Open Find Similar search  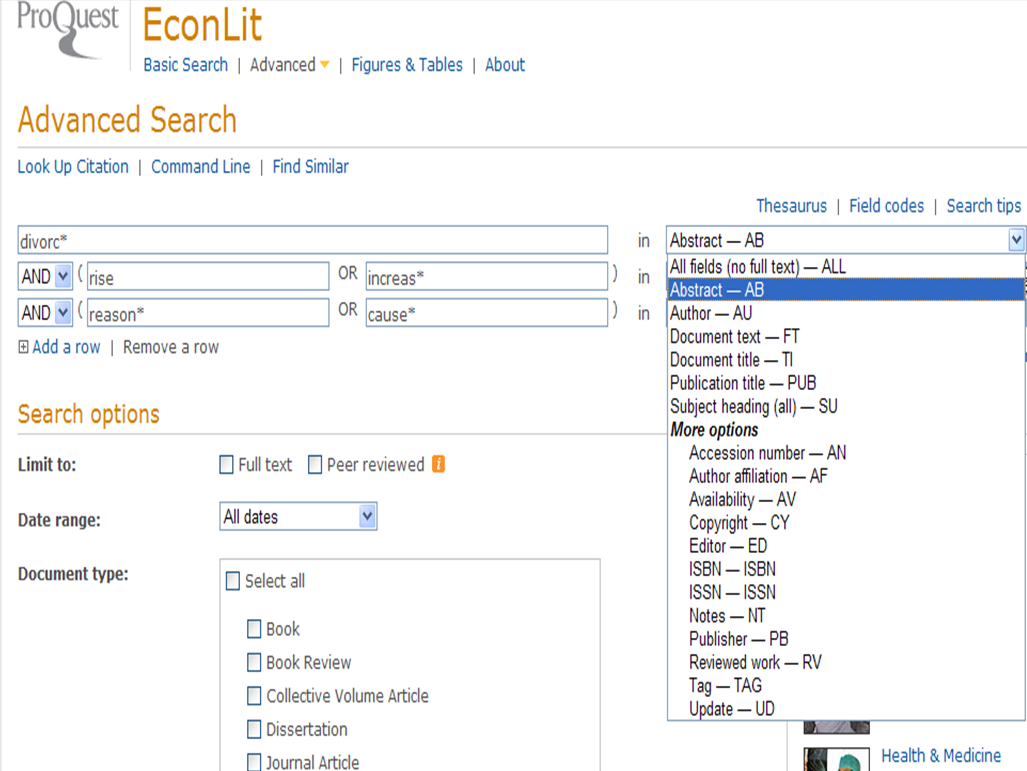[310, 167]
